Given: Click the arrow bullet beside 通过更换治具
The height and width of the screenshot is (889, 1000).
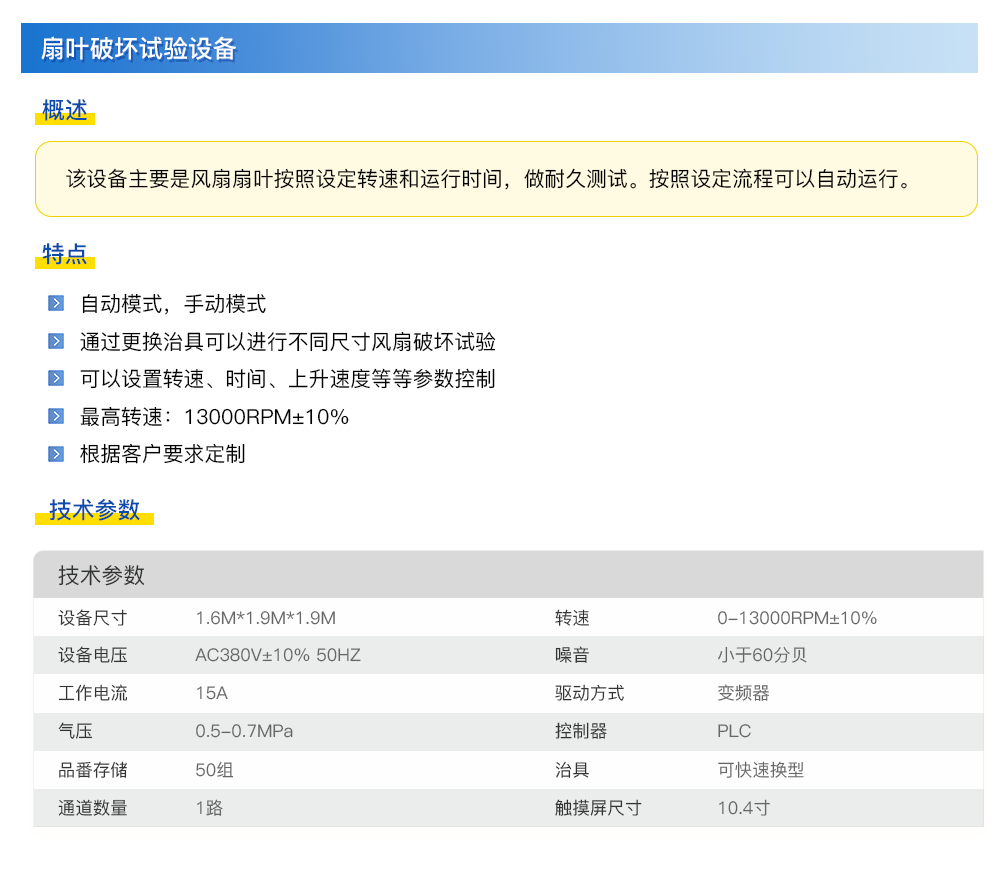Looking at the screenshot, I should 56,341.
